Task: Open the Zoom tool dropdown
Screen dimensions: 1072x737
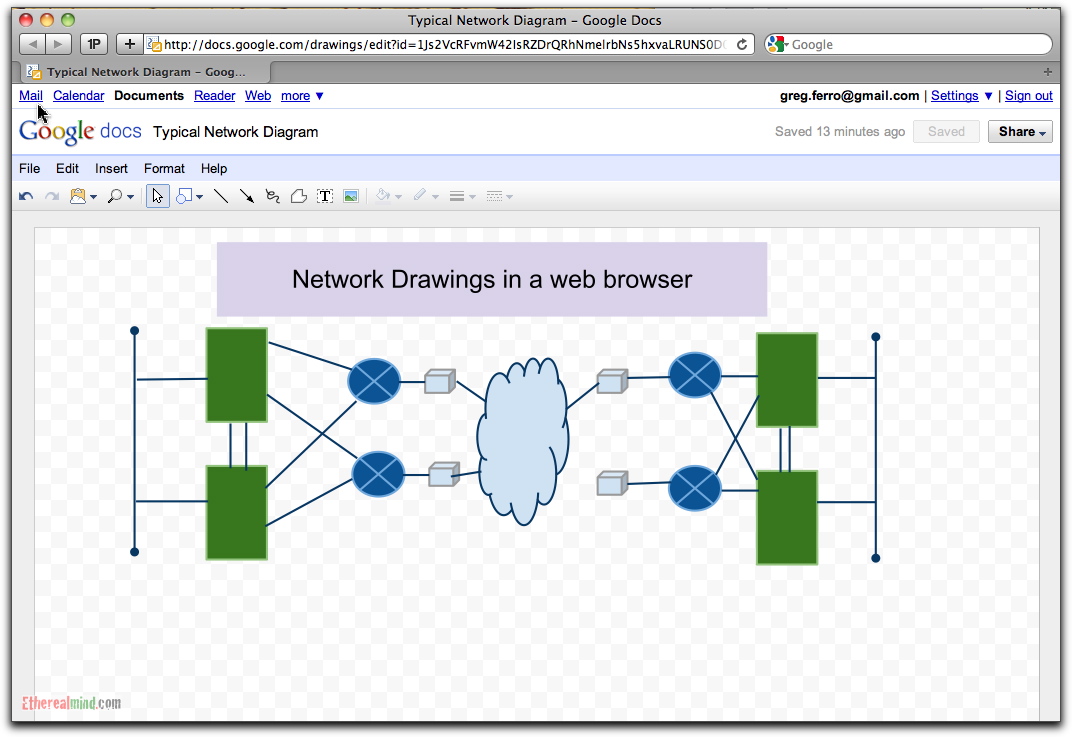Action: [130, 195]
